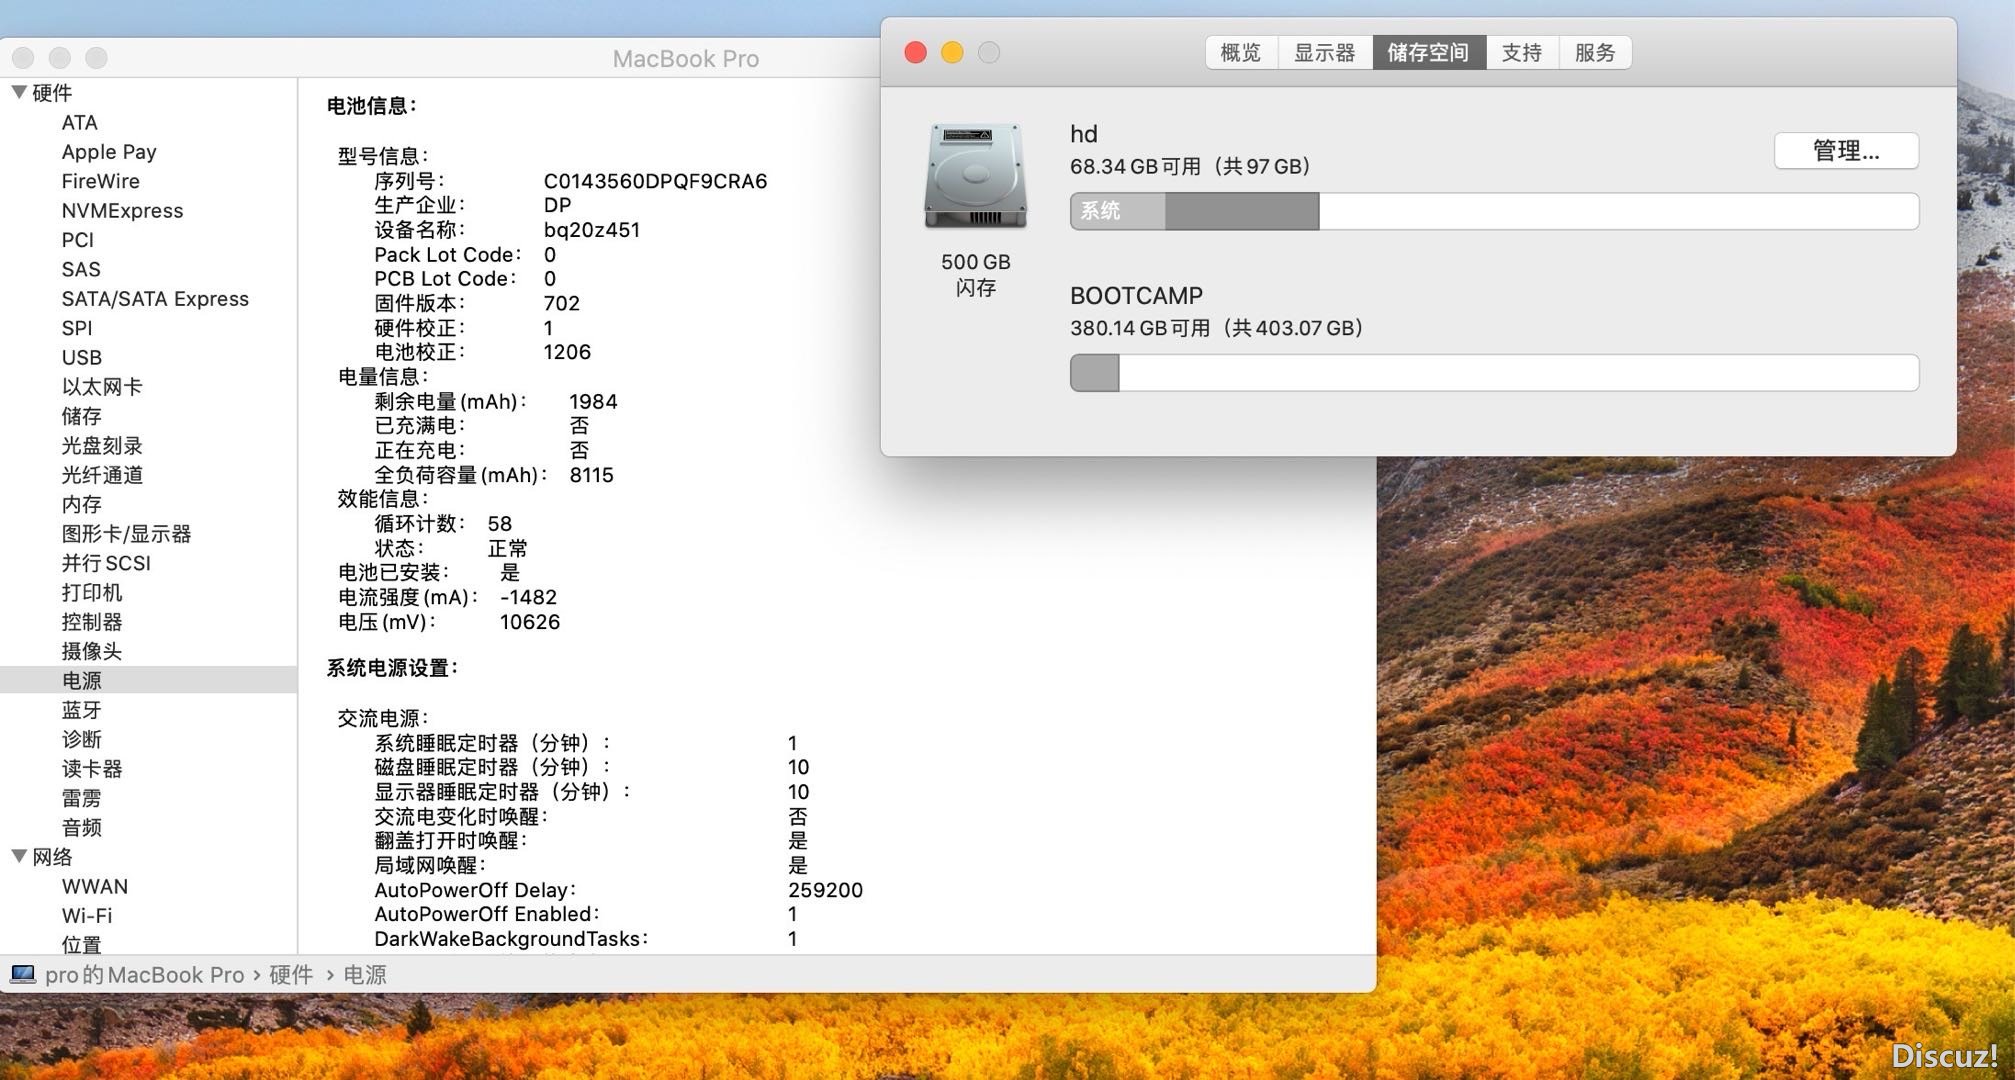2015x1080 pixels.
Task: Collapse the 网络 network tree section
Action: (19, 856)
